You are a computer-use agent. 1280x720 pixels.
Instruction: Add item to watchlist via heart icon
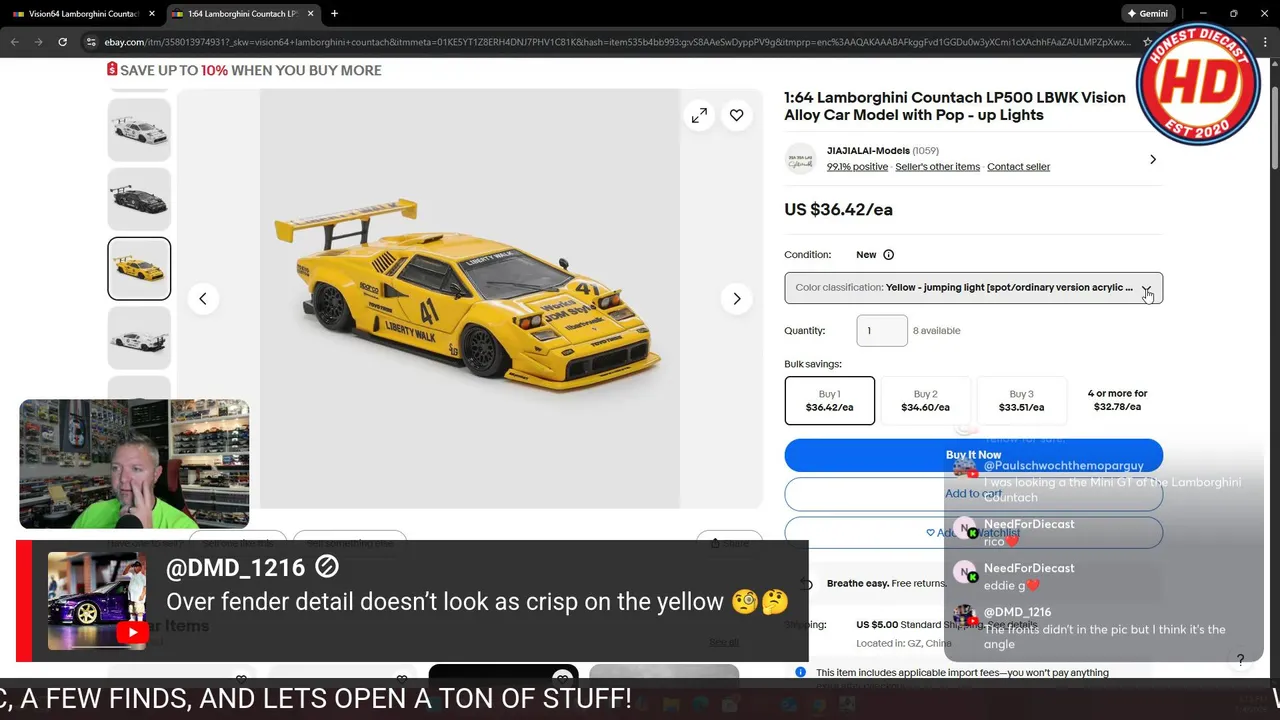(736, 116)
